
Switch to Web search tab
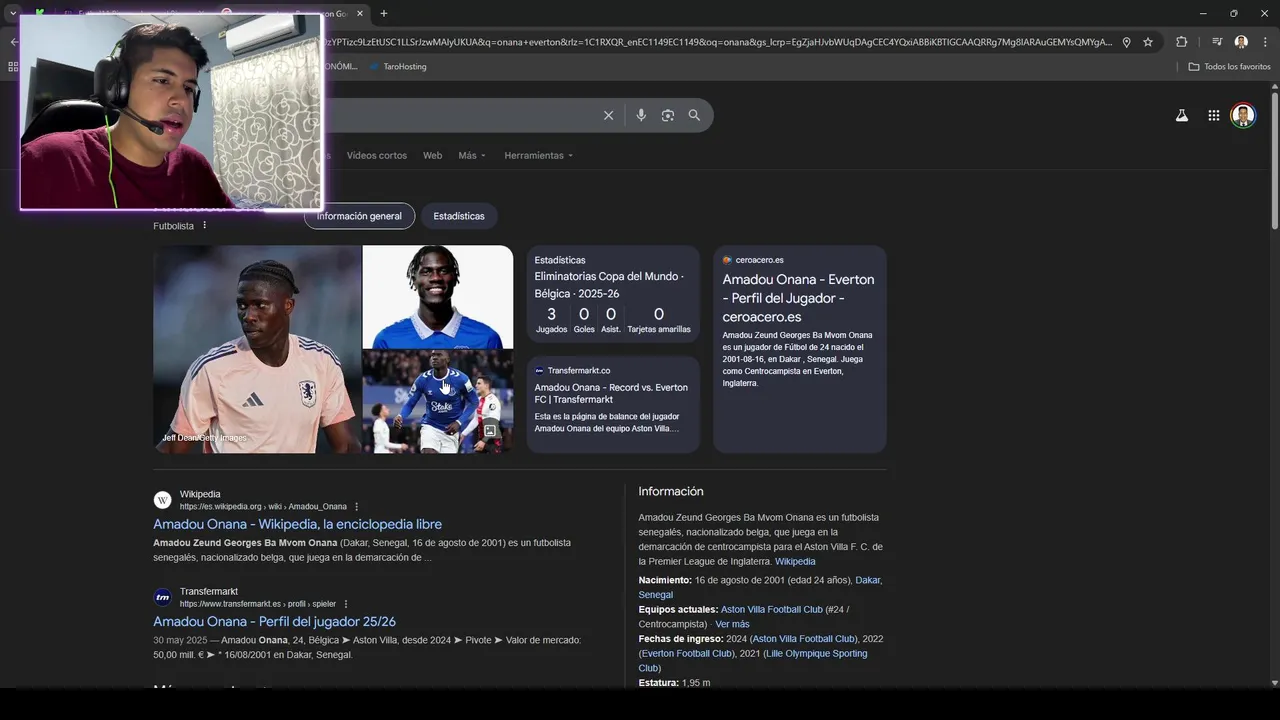pyautogui.click(x=432, y=155)
